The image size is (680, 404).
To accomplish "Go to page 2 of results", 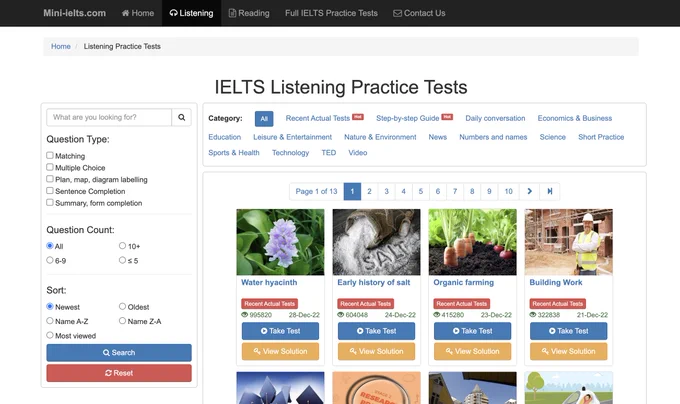I will [x=369, y=191].
